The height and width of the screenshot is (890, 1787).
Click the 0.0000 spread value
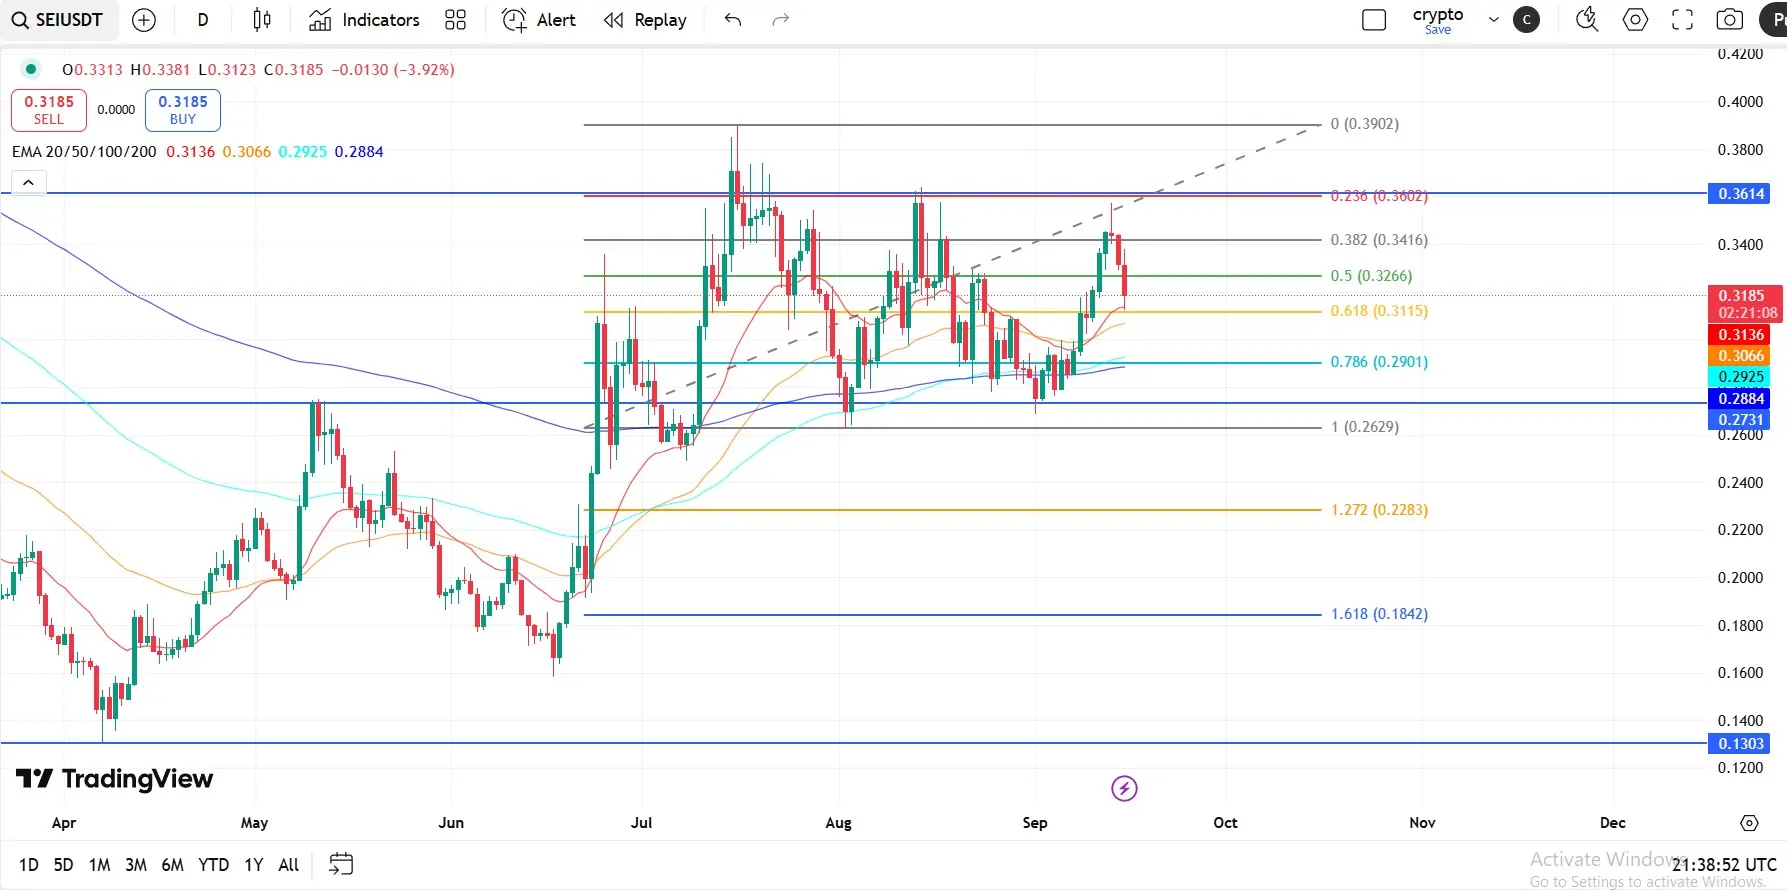point(116,110)
